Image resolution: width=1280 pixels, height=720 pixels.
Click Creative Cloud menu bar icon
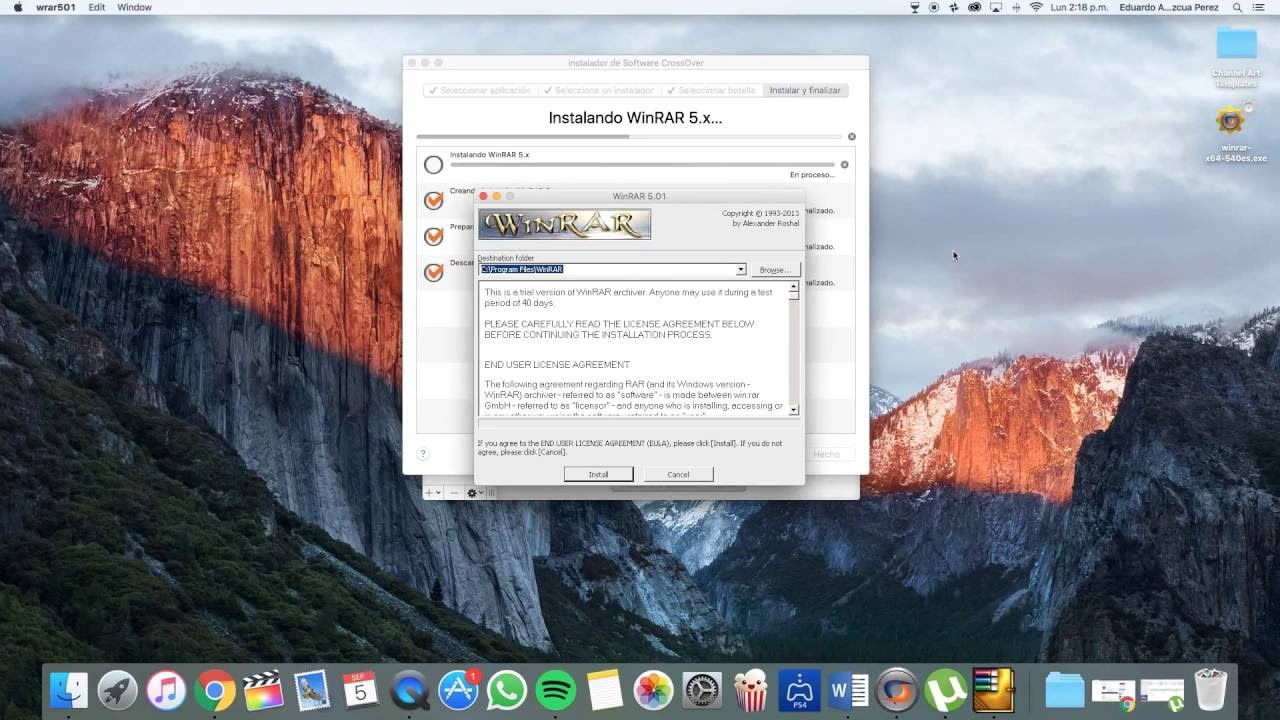(974, 7)
